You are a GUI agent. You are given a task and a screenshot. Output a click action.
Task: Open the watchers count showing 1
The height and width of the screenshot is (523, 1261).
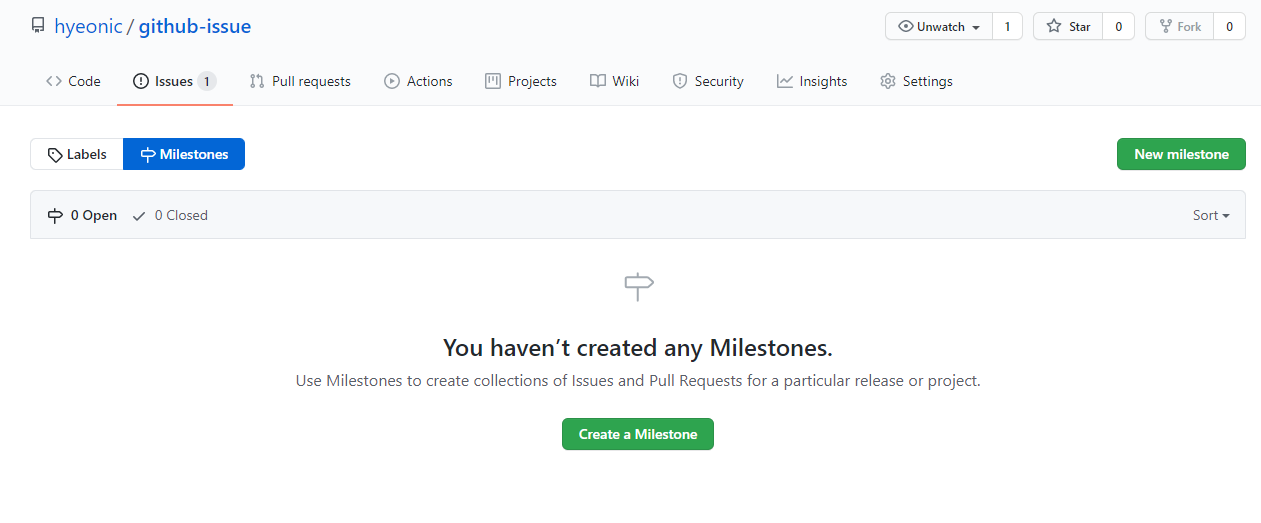click(x=1007, y=26)
